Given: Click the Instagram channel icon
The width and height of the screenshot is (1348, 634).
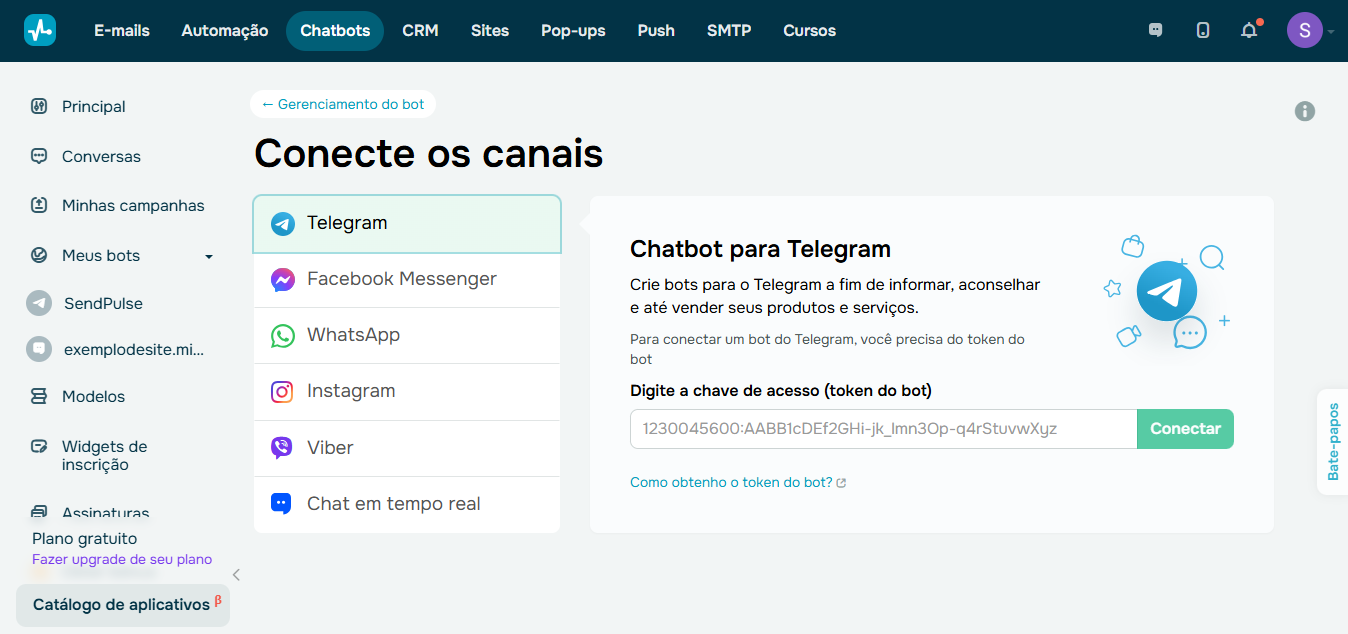Looking at the screenshot, I should (283, 391).
